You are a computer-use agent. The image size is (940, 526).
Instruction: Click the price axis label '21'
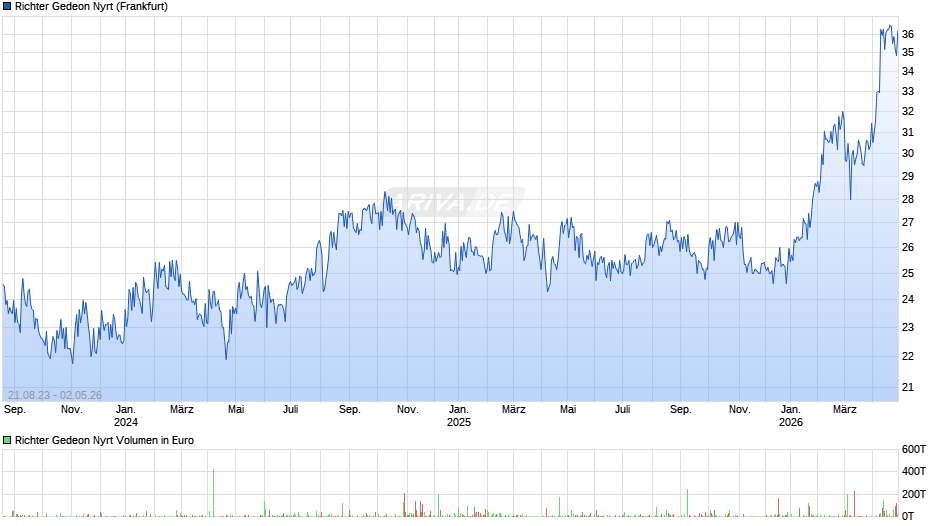click(x=908, y=387)
